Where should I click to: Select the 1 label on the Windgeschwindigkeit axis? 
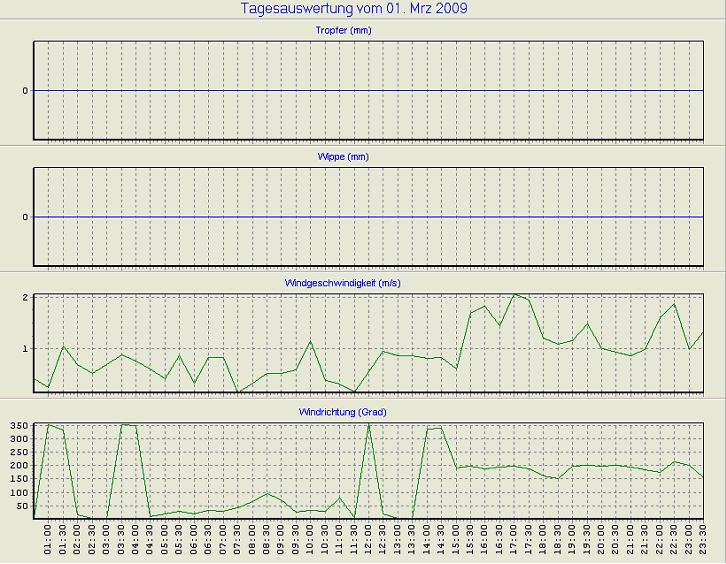coord(24,349)
